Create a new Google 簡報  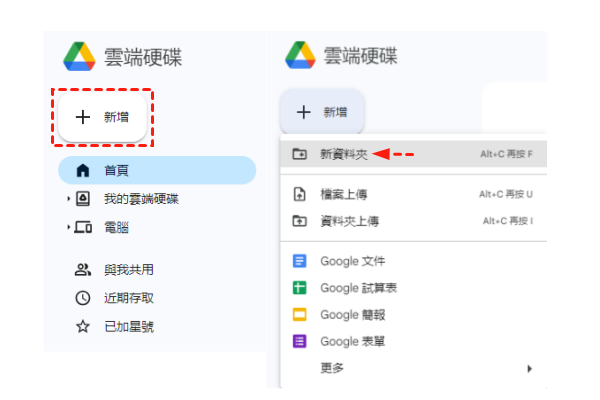[414, 315]
